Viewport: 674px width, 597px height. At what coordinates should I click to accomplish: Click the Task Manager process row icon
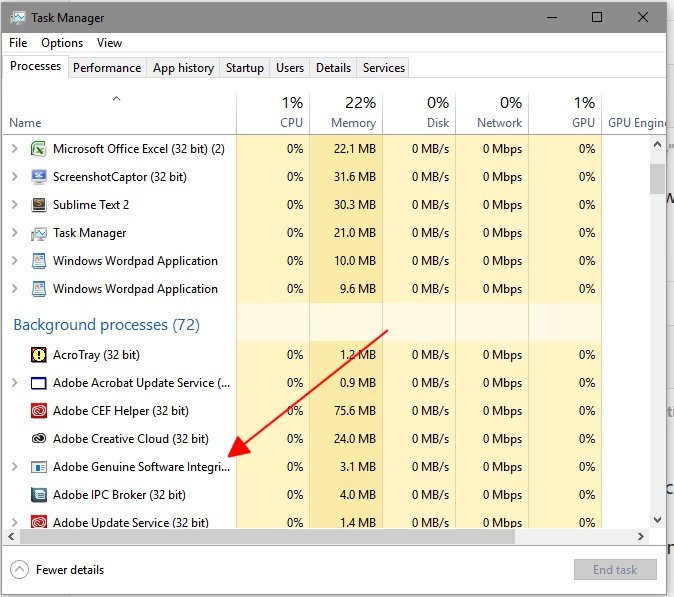pos(39,233)
